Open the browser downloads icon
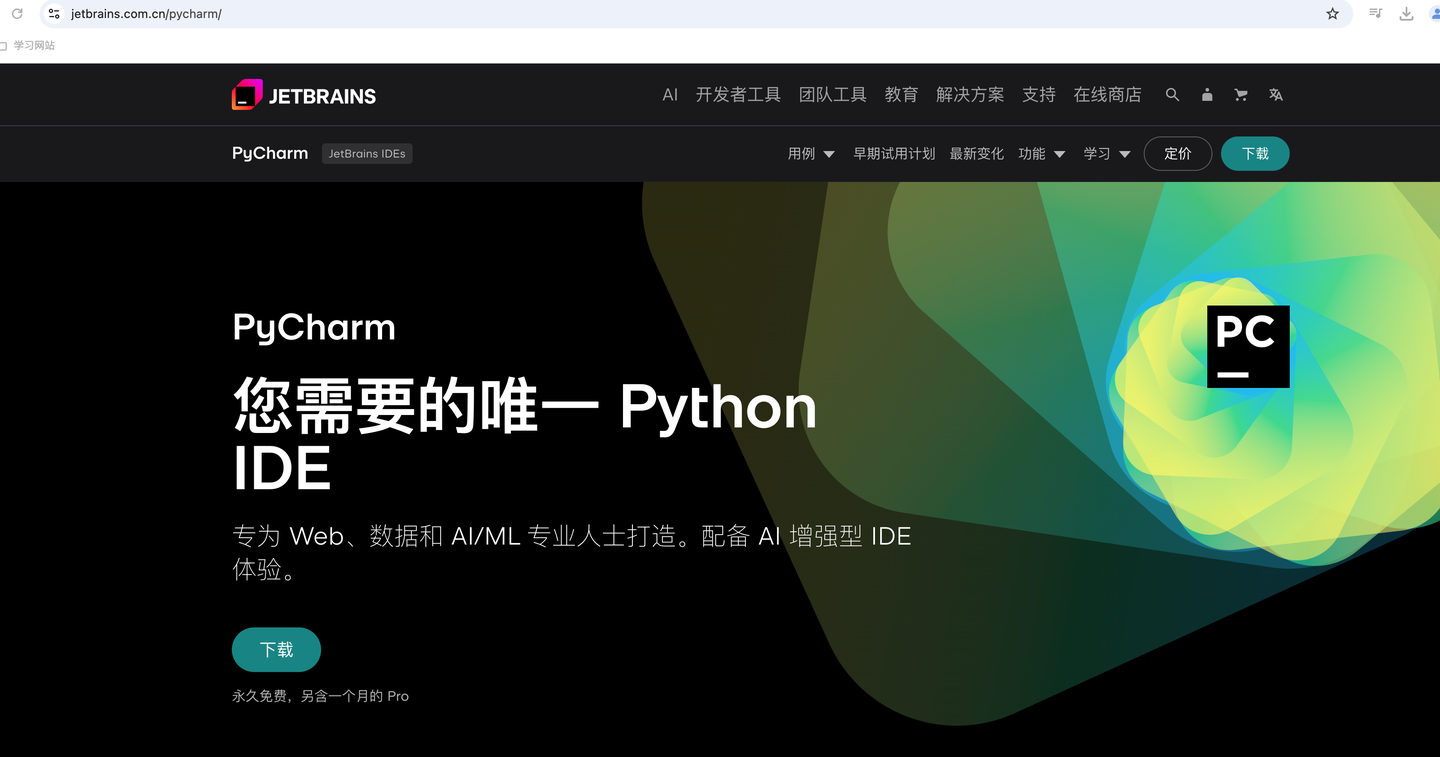This screenshot has height=757, width=1440. tap(1406, 14)
